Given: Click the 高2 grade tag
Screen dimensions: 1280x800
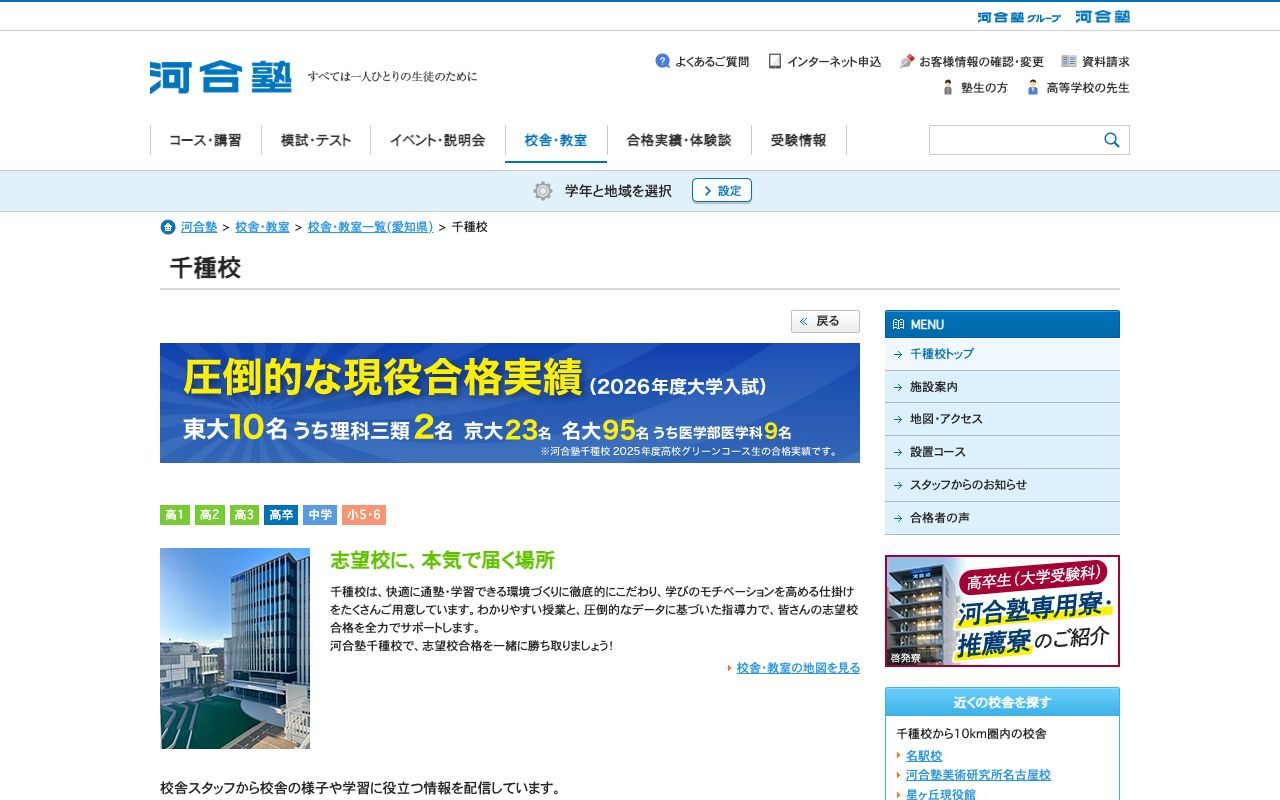Looking at the screenshot, I should pyautogui.click(x=210, y=515).
